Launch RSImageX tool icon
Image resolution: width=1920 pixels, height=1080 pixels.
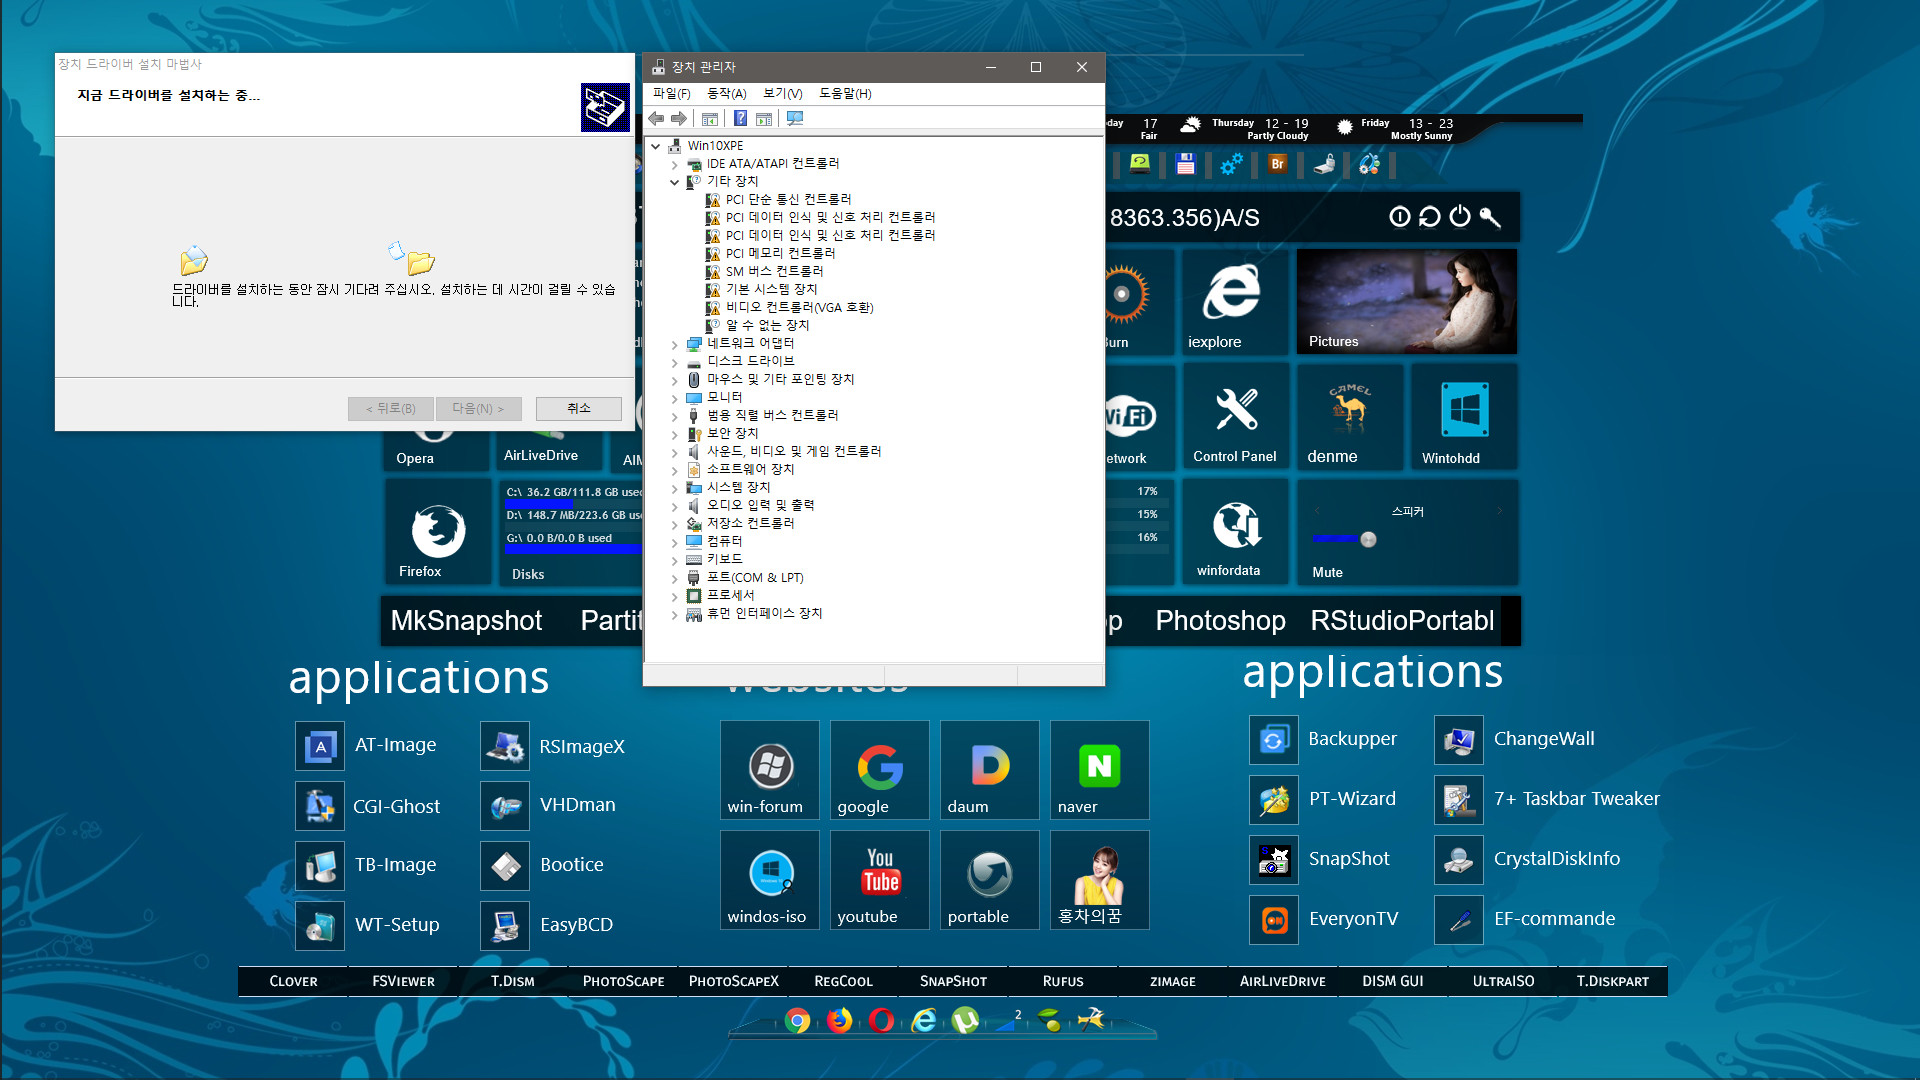pyautogui.click(x=505, y=746)
